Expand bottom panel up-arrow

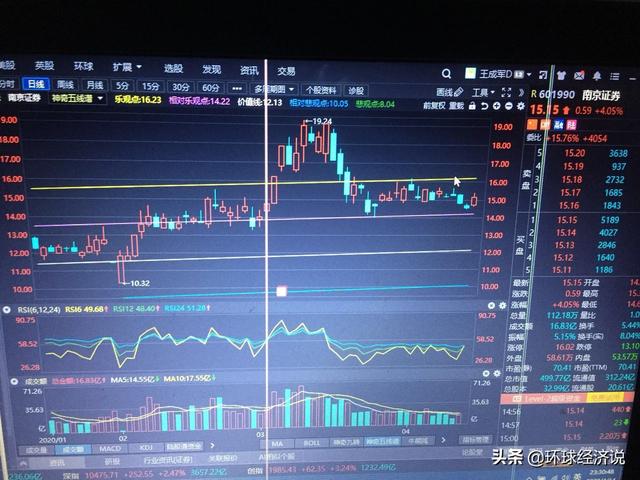click(x=23, y=464)
